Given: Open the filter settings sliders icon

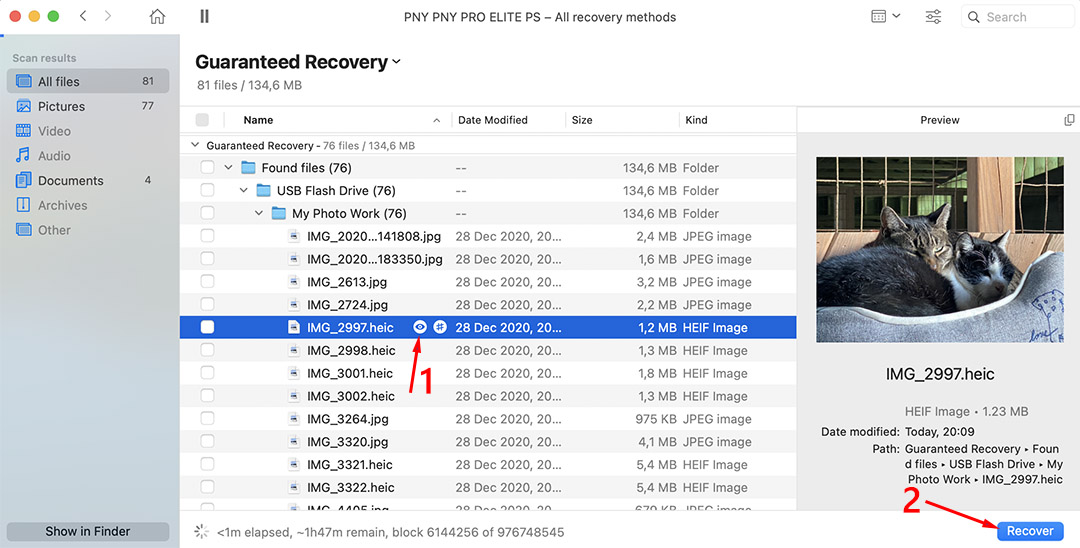Looking at the screenshot, I should tap(933, 17).
